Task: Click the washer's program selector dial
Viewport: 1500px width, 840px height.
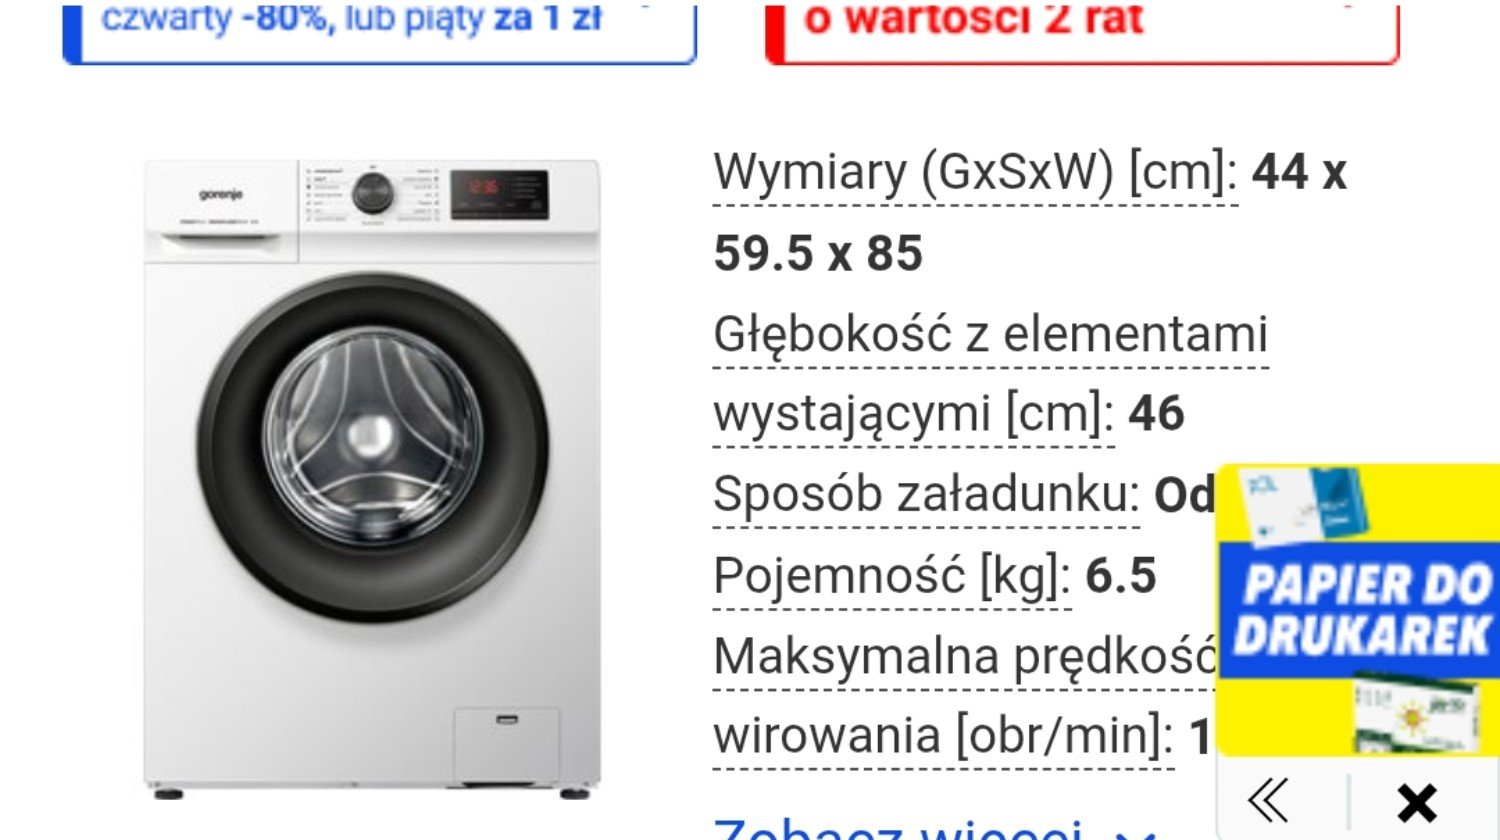Action: (x=373, y=193)
